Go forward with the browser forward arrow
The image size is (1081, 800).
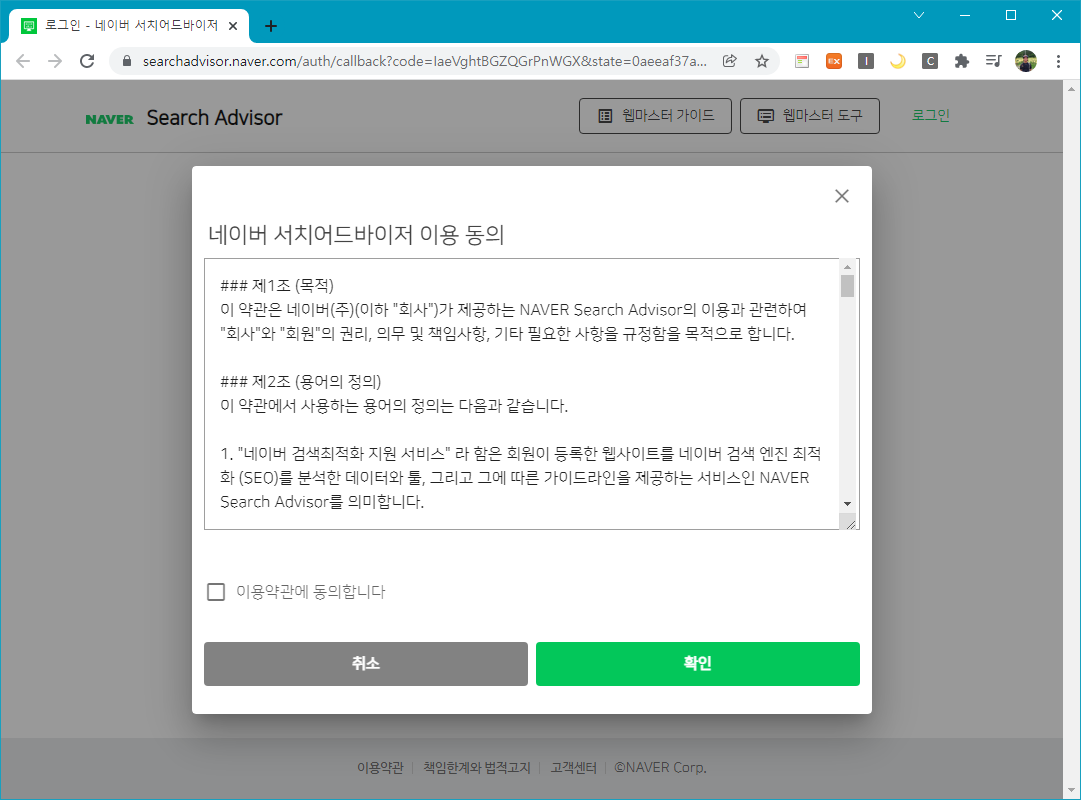click(x=54, y=61)
